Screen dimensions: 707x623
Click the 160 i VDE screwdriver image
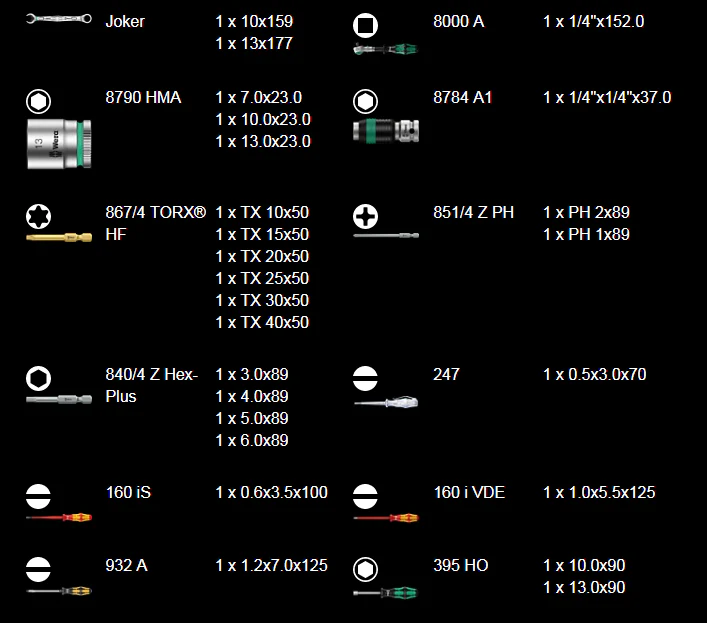[x=386, y=518]
